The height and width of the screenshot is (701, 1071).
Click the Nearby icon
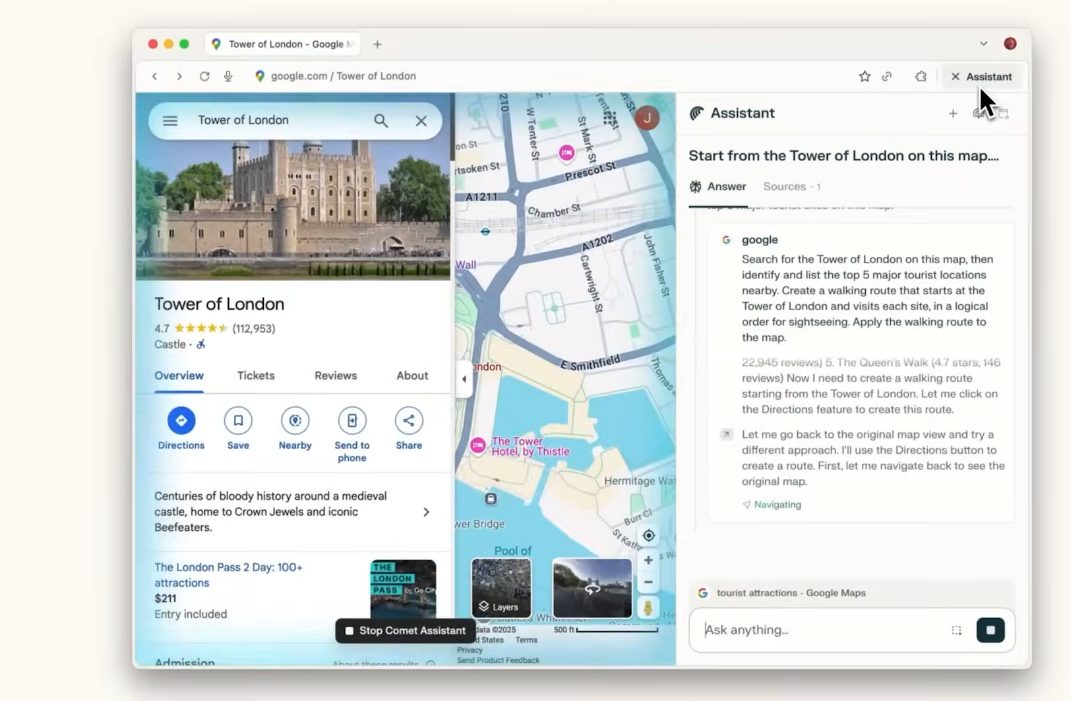pos(295,421)
